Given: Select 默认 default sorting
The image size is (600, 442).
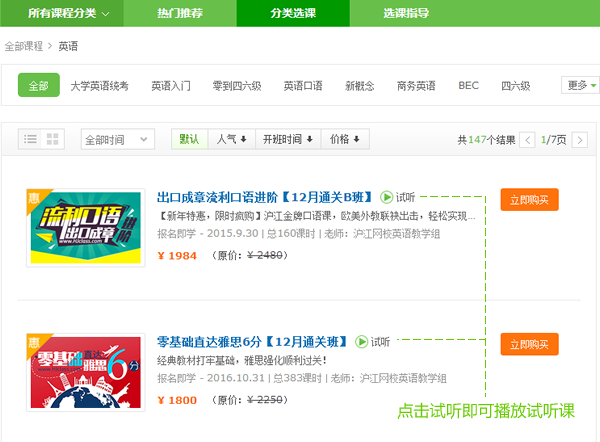Looking at the screenshot, I should 189,139.
